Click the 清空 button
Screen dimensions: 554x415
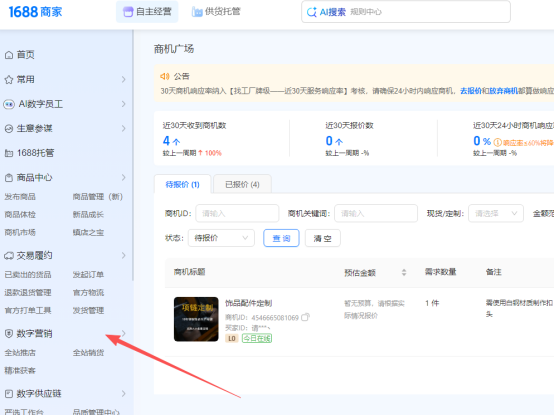323,238
